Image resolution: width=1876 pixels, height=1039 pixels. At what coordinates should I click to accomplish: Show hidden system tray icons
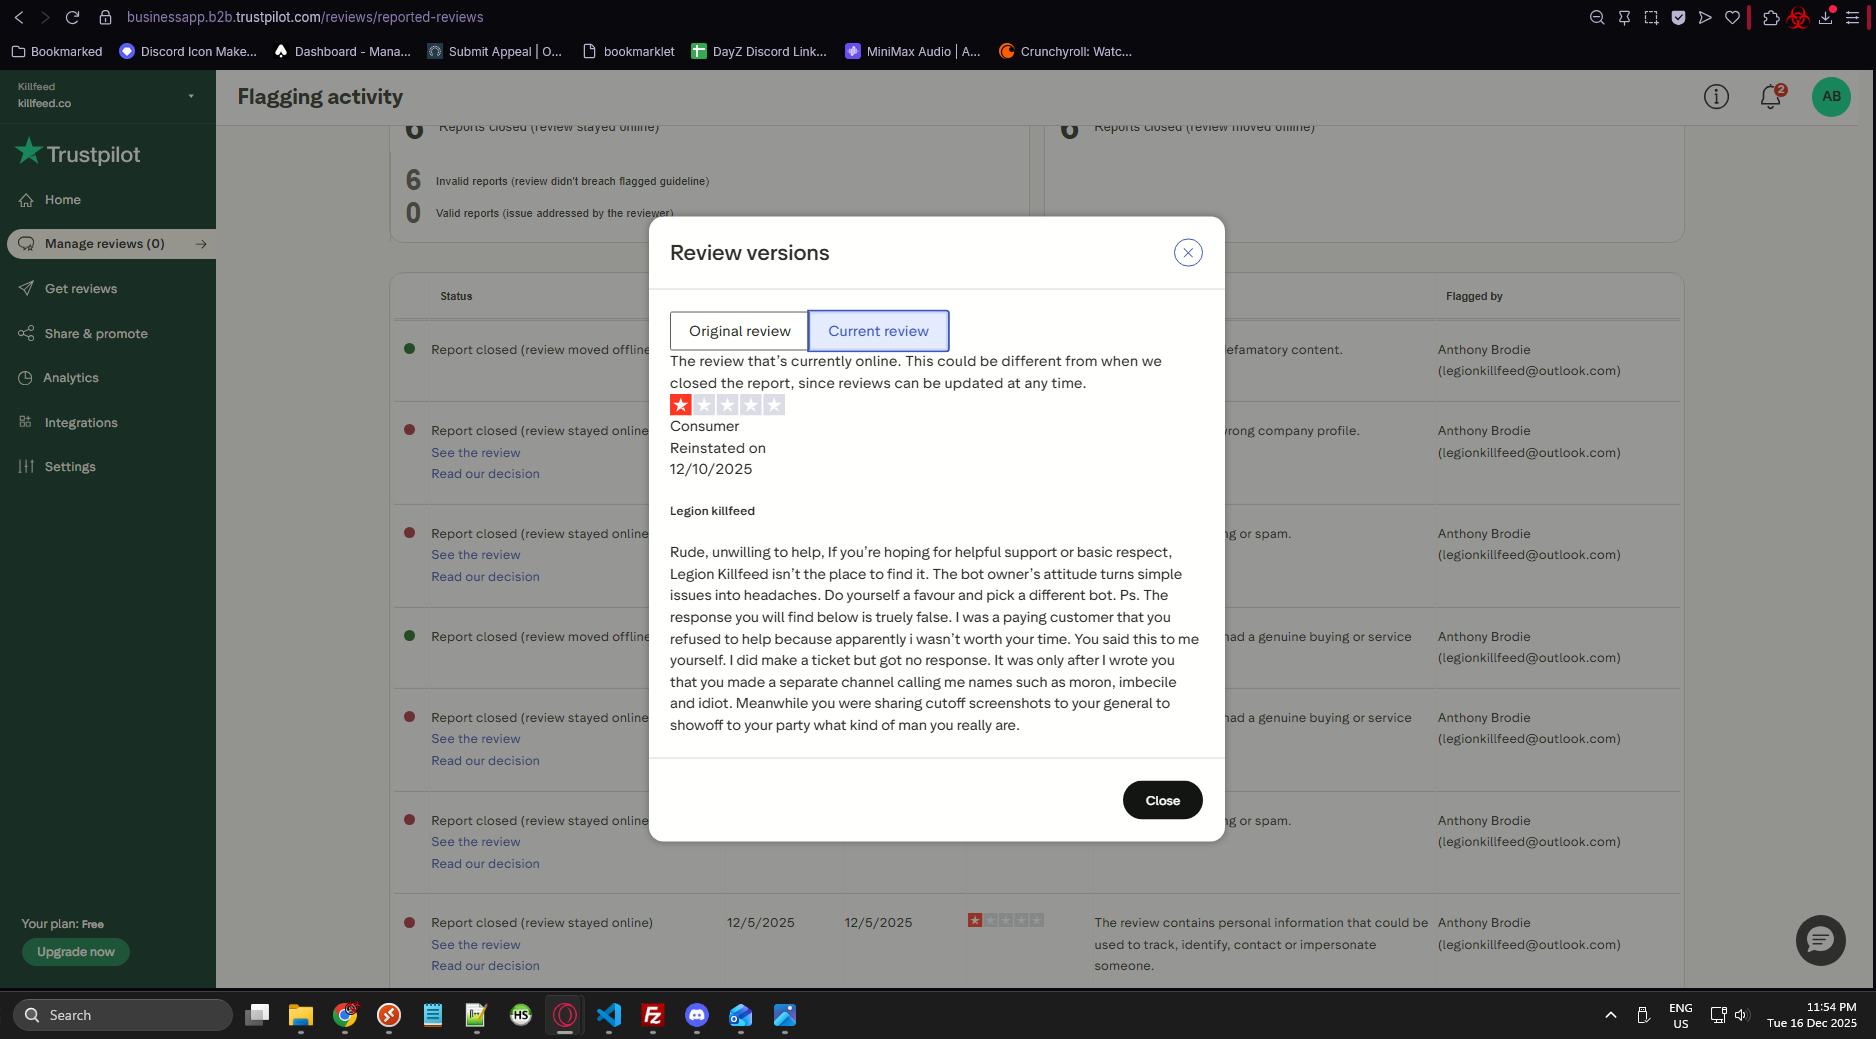pos(1610,1015)
